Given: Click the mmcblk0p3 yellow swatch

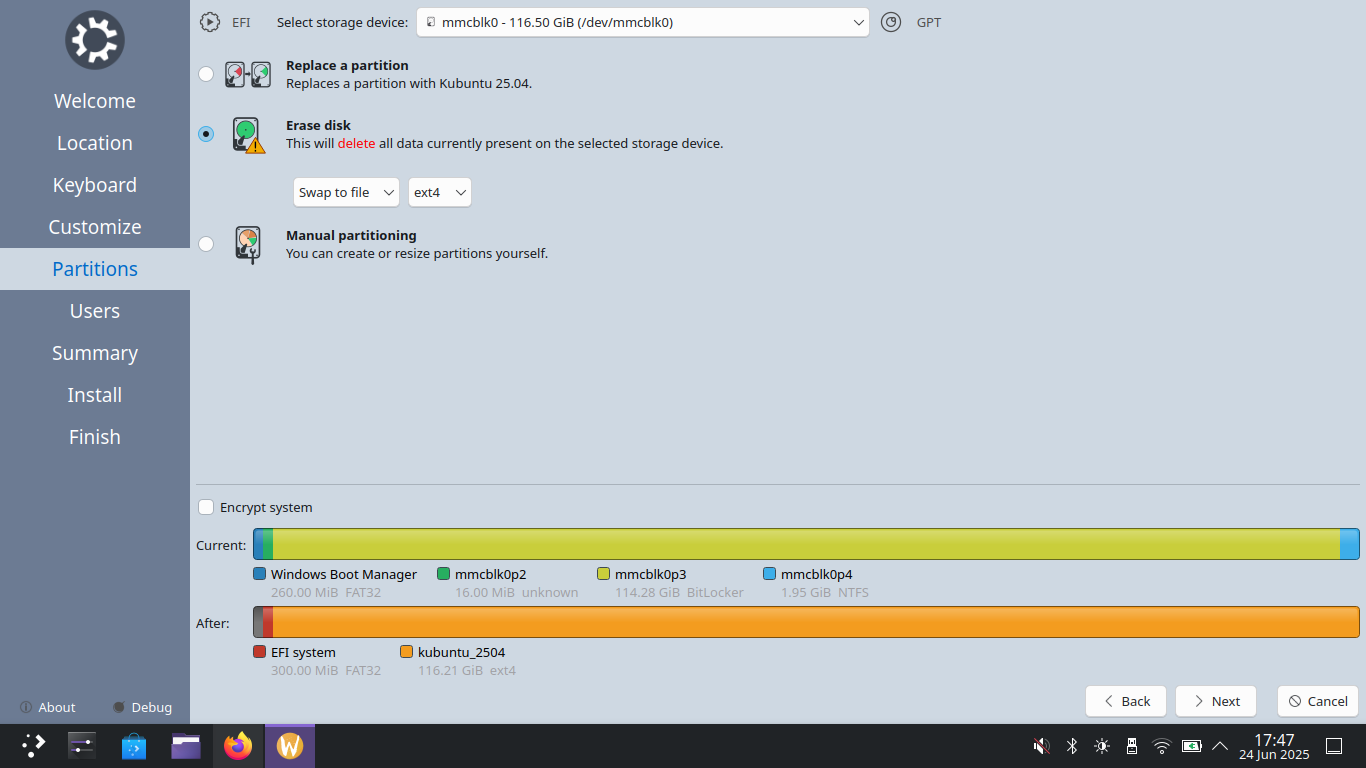Looking at the screenshot, I should click(x=603, y=574).
